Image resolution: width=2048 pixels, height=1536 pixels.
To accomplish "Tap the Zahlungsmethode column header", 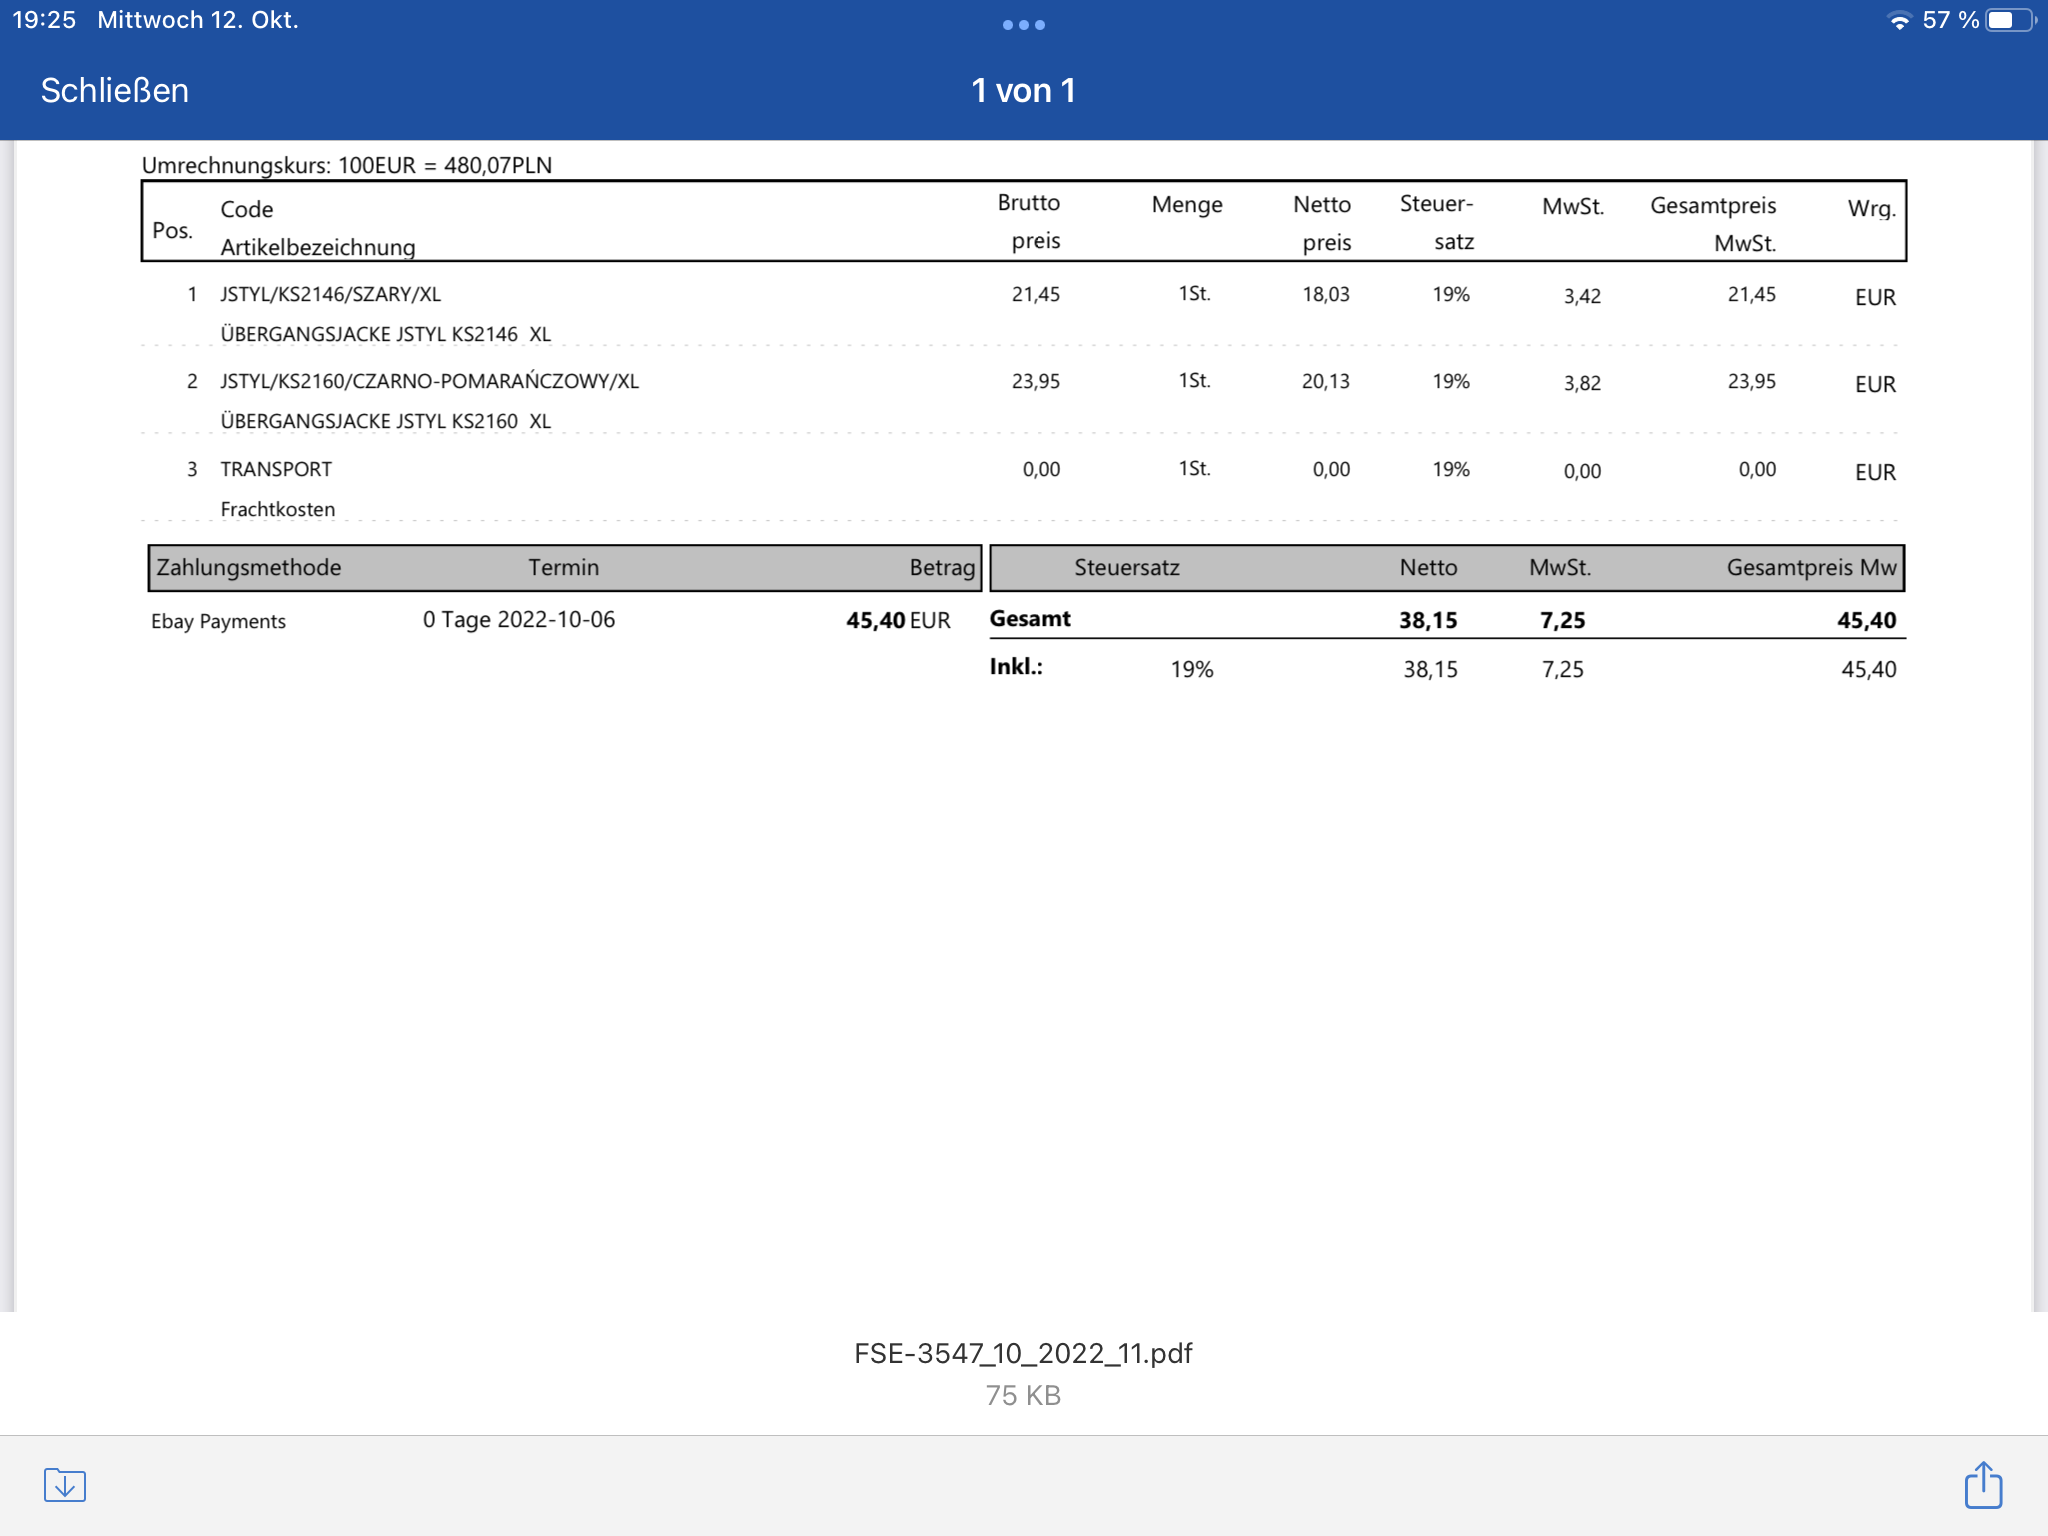I will tap(249, 567).
